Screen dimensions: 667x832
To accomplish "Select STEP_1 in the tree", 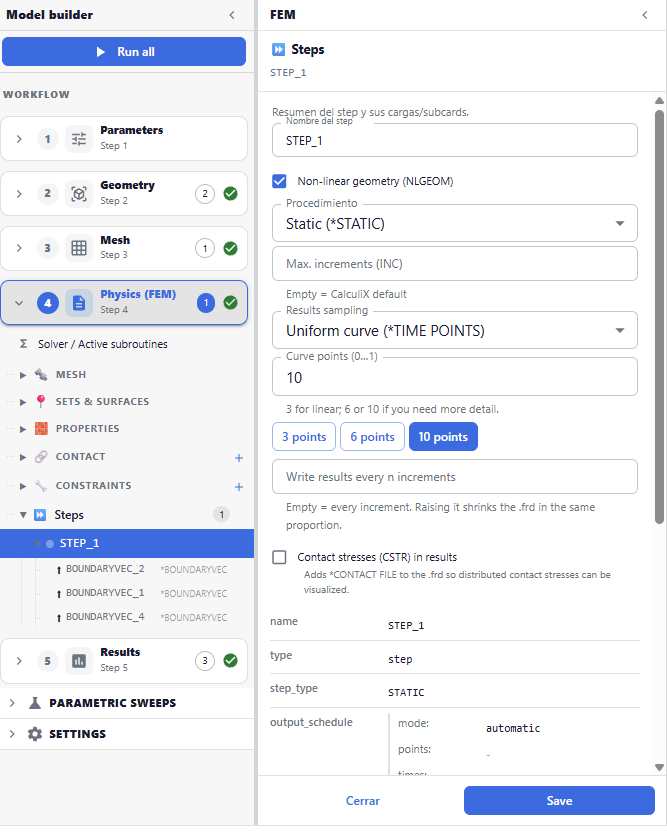I will click(127, 543).
